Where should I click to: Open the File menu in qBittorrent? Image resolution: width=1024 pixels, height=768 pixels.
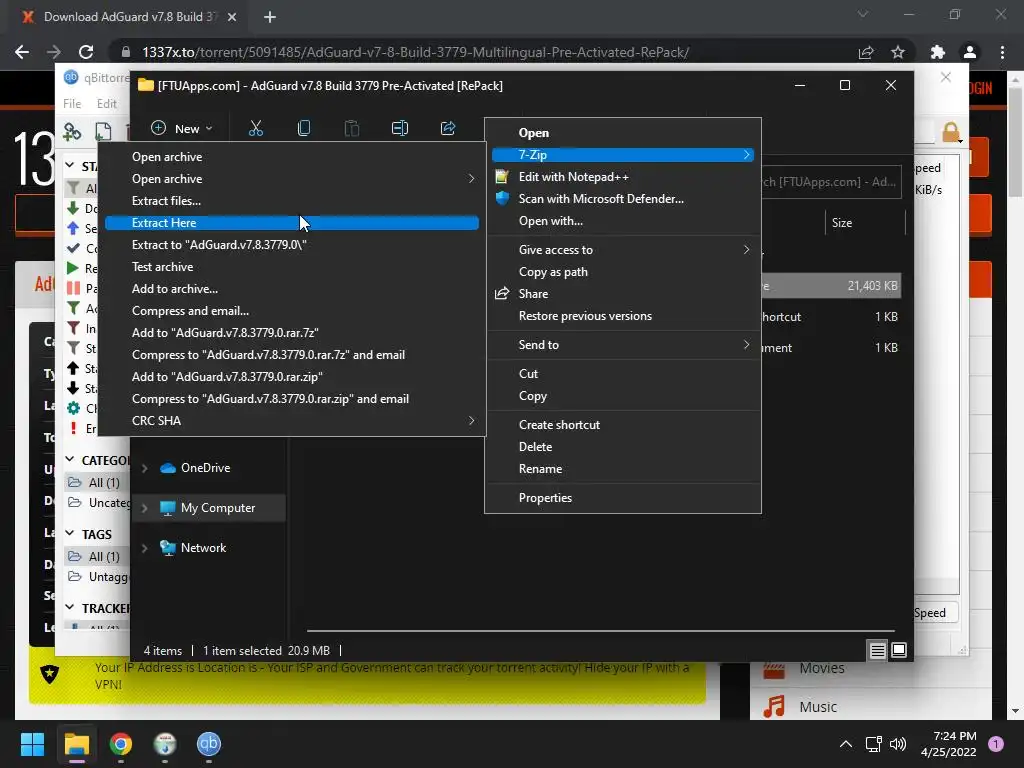[x=72, y=103]
